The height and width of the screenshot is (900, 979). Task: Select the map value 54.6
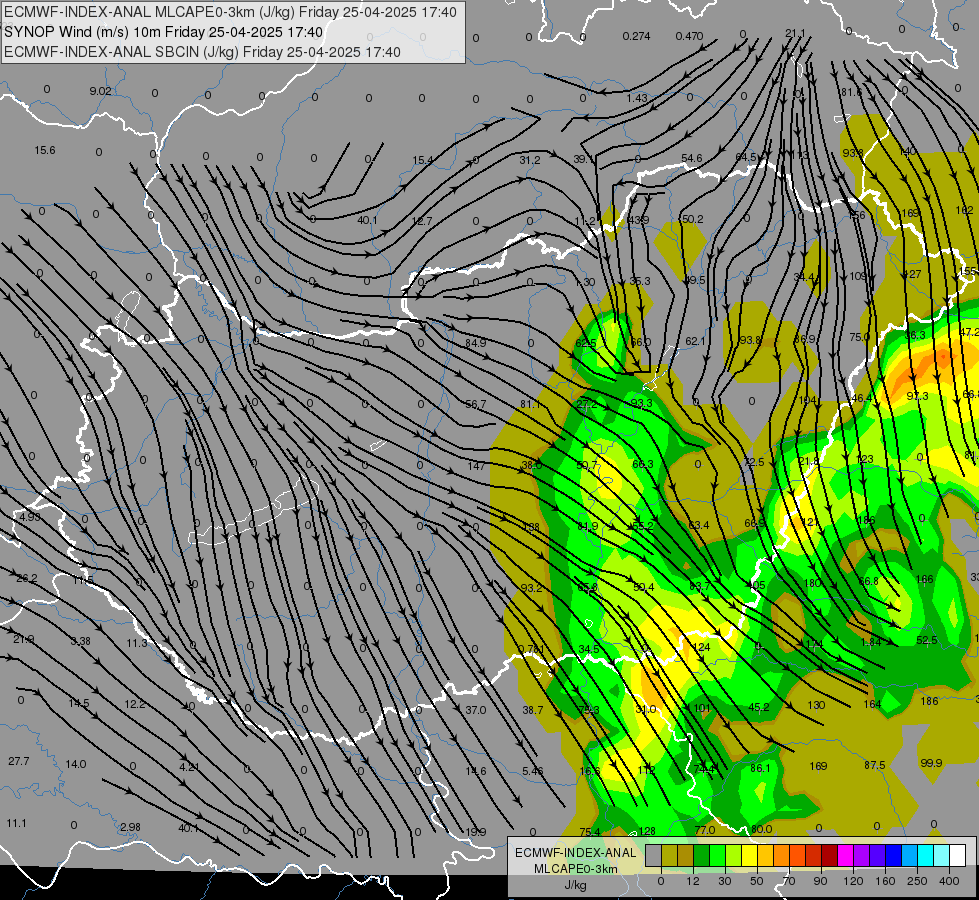pos(692,159)
